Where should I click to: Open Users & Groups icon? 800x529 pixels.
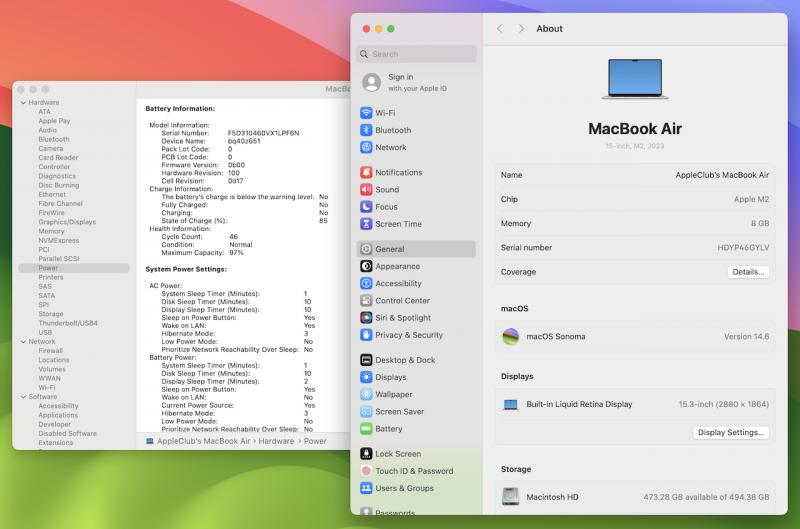(x=366, y=488)
